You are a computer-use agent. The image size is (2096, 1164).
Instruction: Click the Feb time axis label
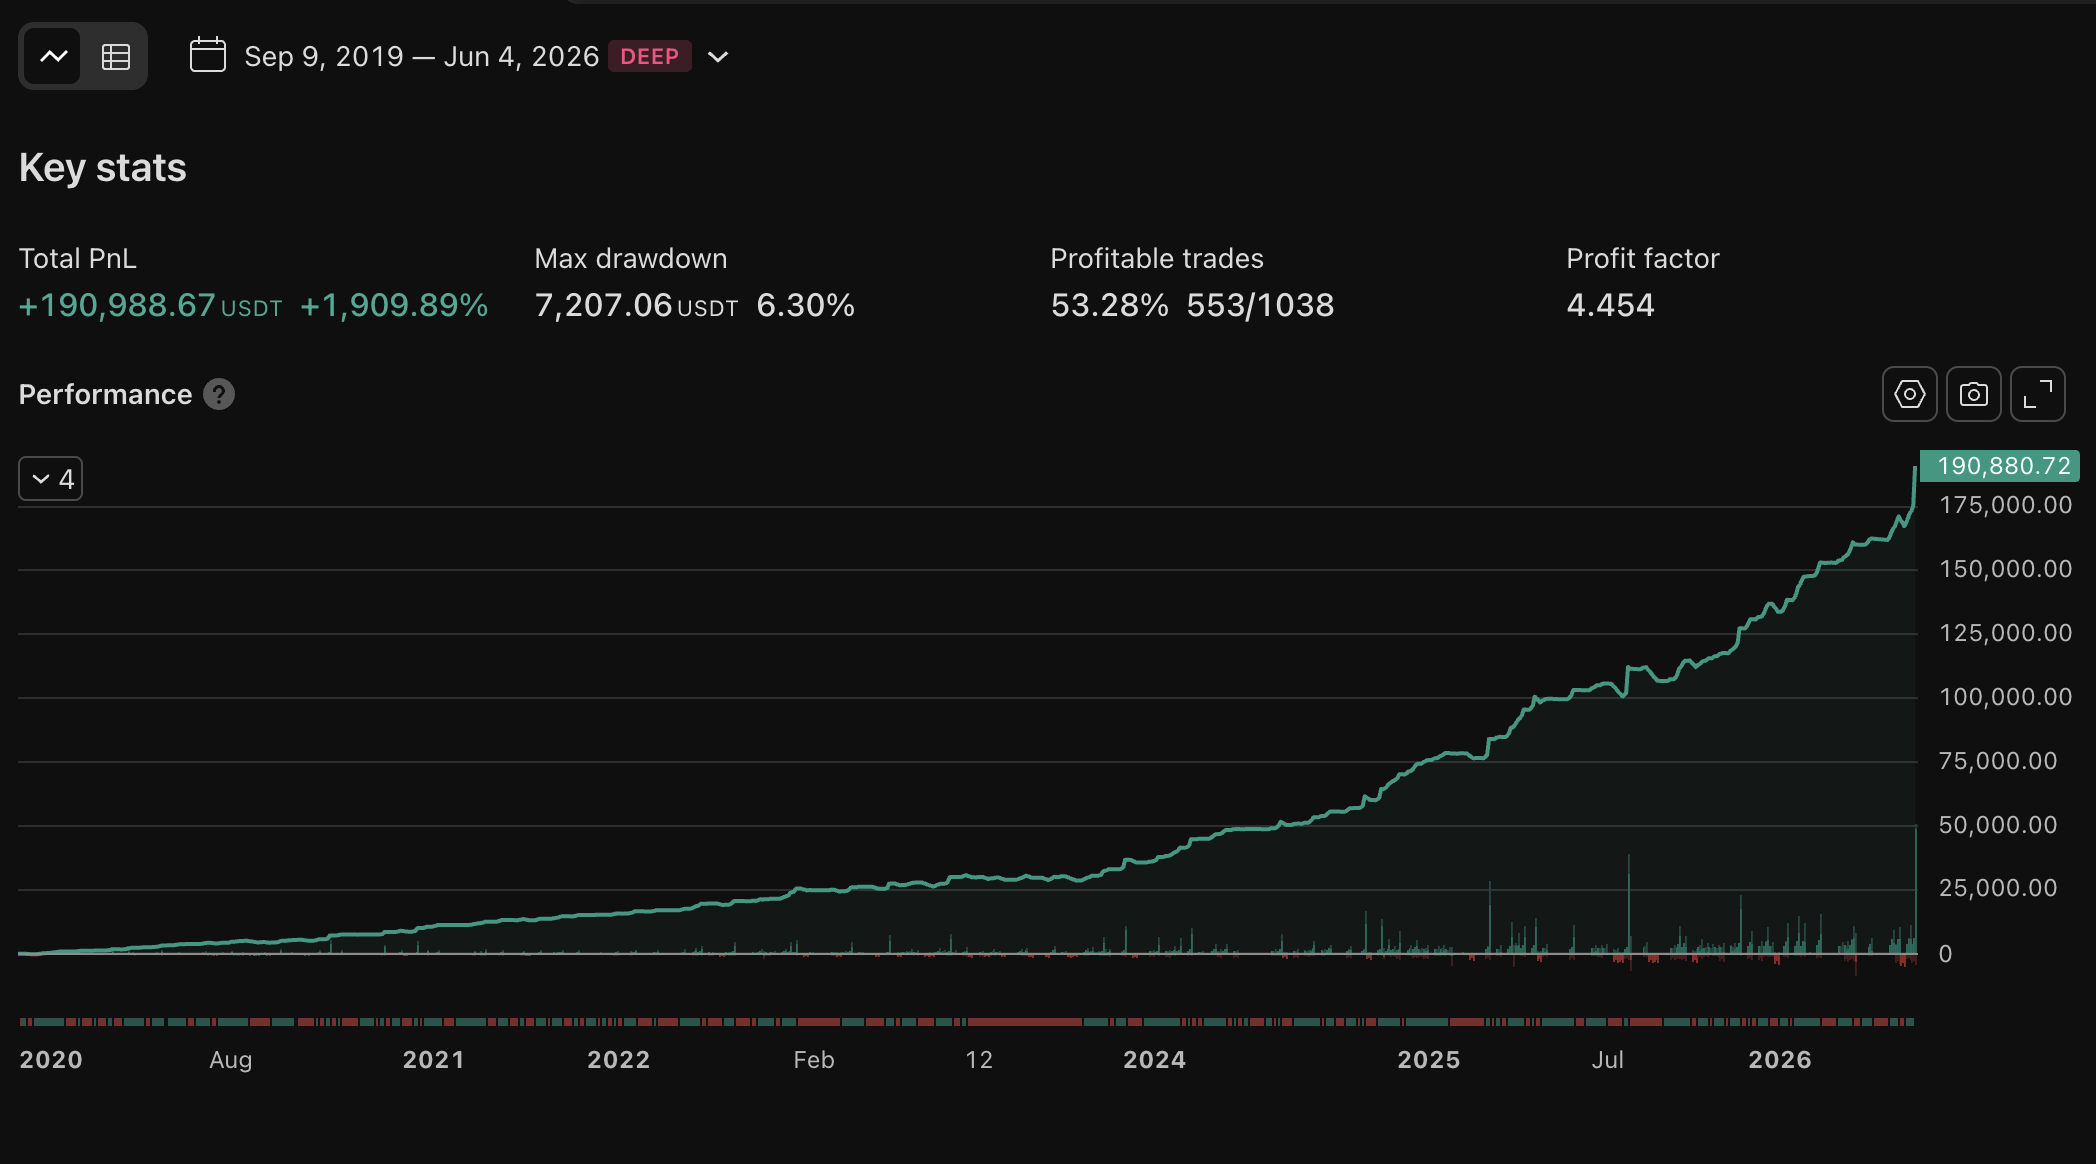tap(813, 1060)
